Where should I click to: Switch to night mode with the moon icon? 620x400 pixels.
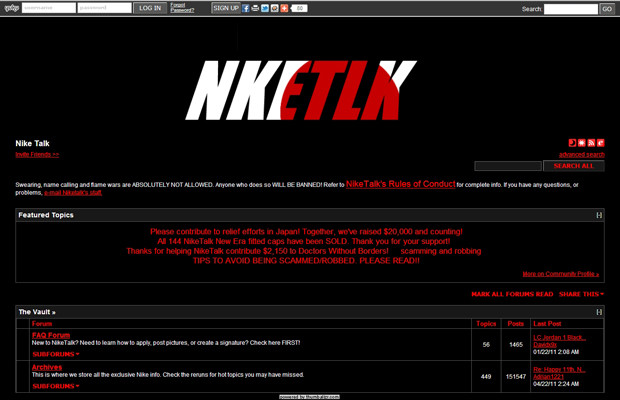click(x=573, y=143)
